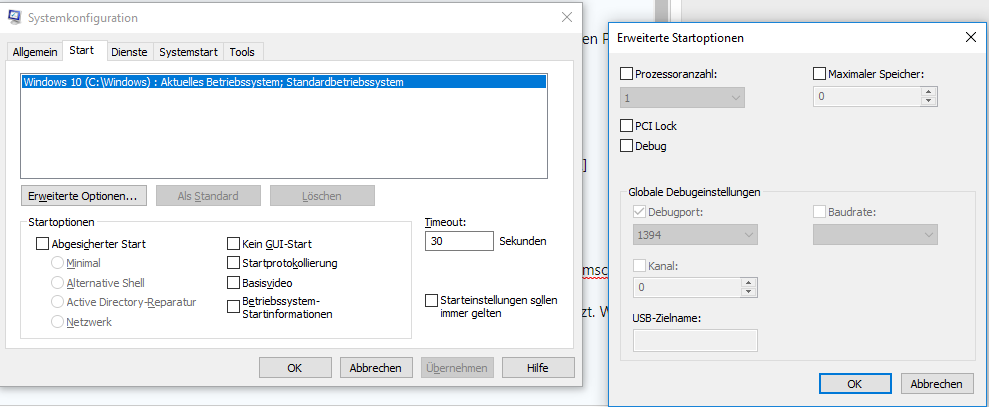This screenshot has width=989, height=407.
Task: Click the Erweiterte Optionen button
Action: 83,196
